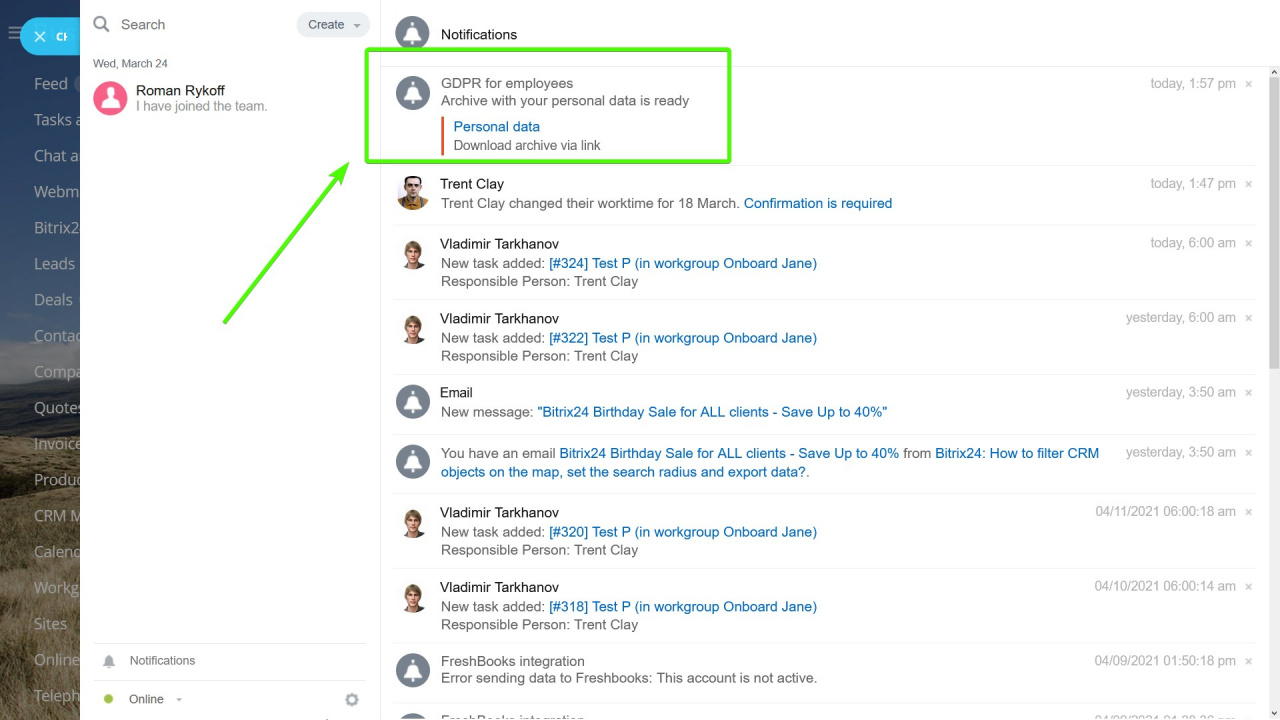This screenshot has height=720, width=1280.
Task: Dismiss the FreshBooks 01:50:18 pm notification
Action: click(x=1248, y=661)
